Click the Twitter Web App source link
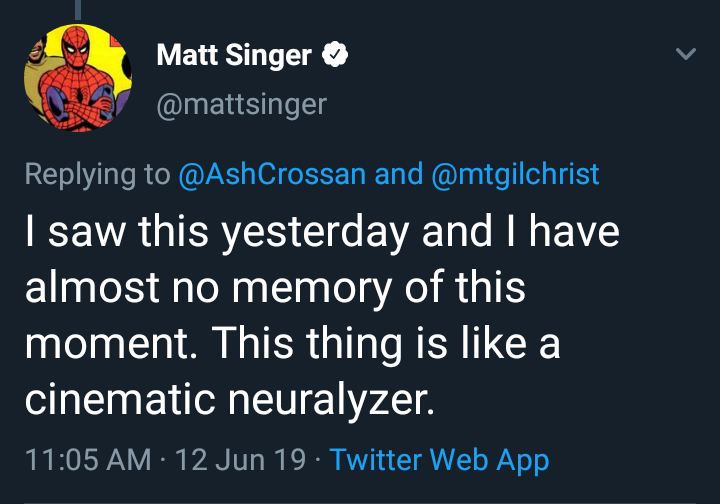The width and height of the screenshot is (720, 504). pyautogui.click(x=439, y=460)
